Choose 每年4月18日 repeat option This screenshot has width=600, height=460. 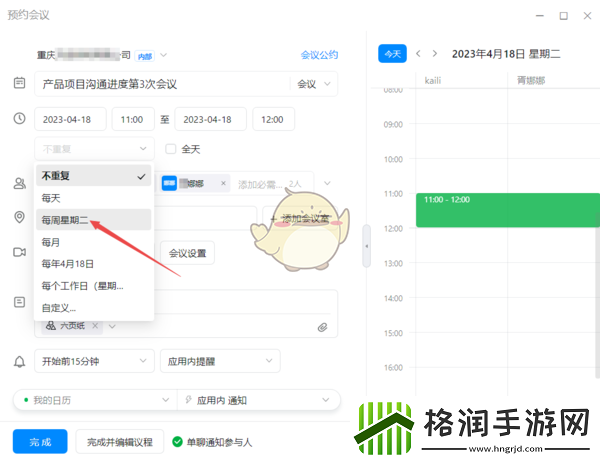94,264
